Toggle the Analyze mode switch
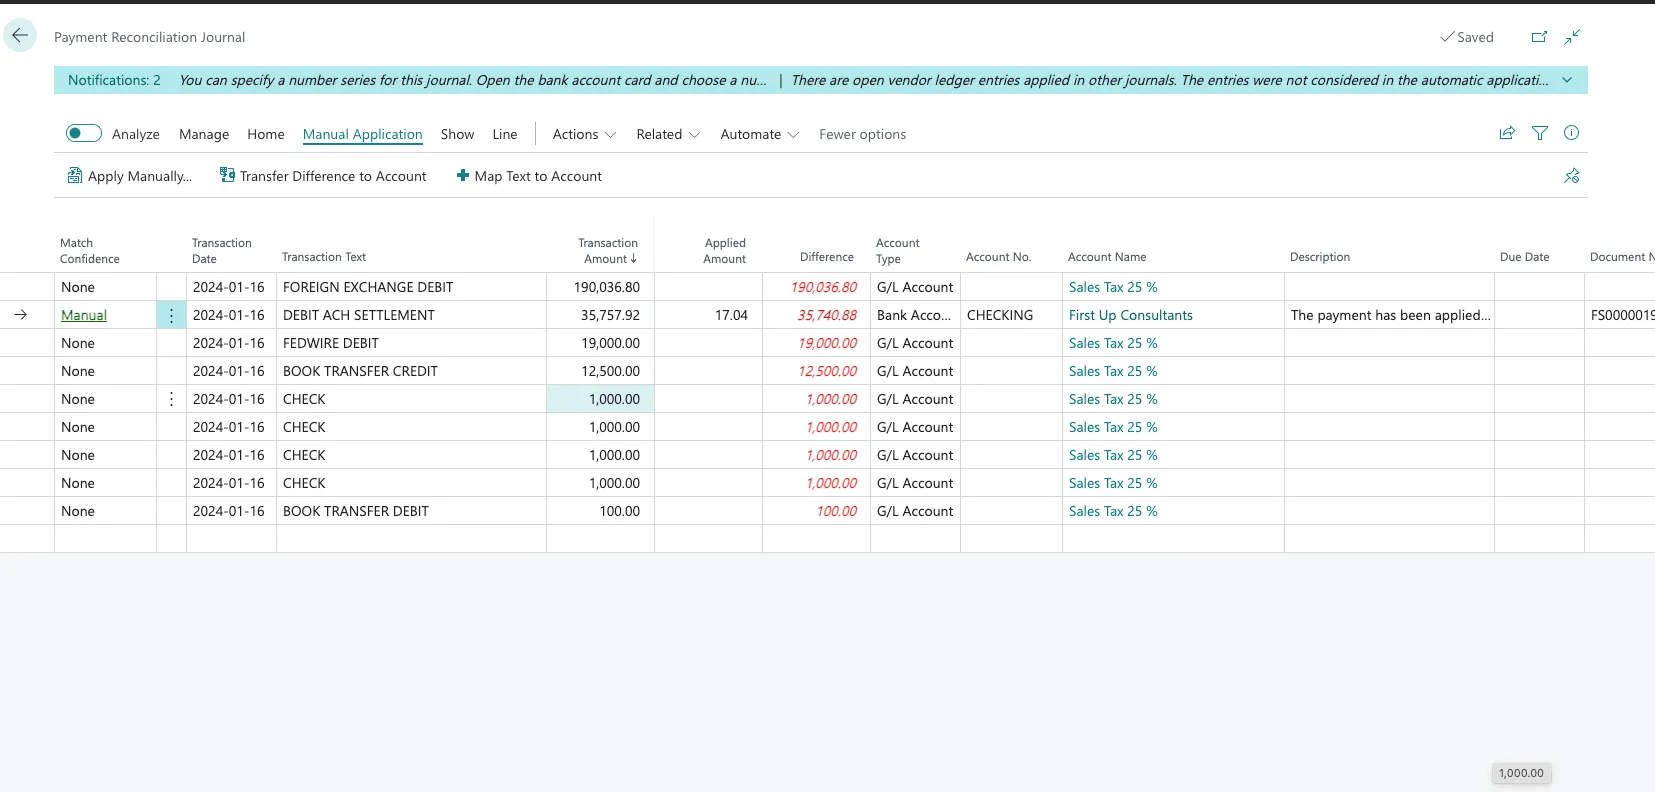The width and height of the screenshot is (1655, 792). [x=84, y=133]
